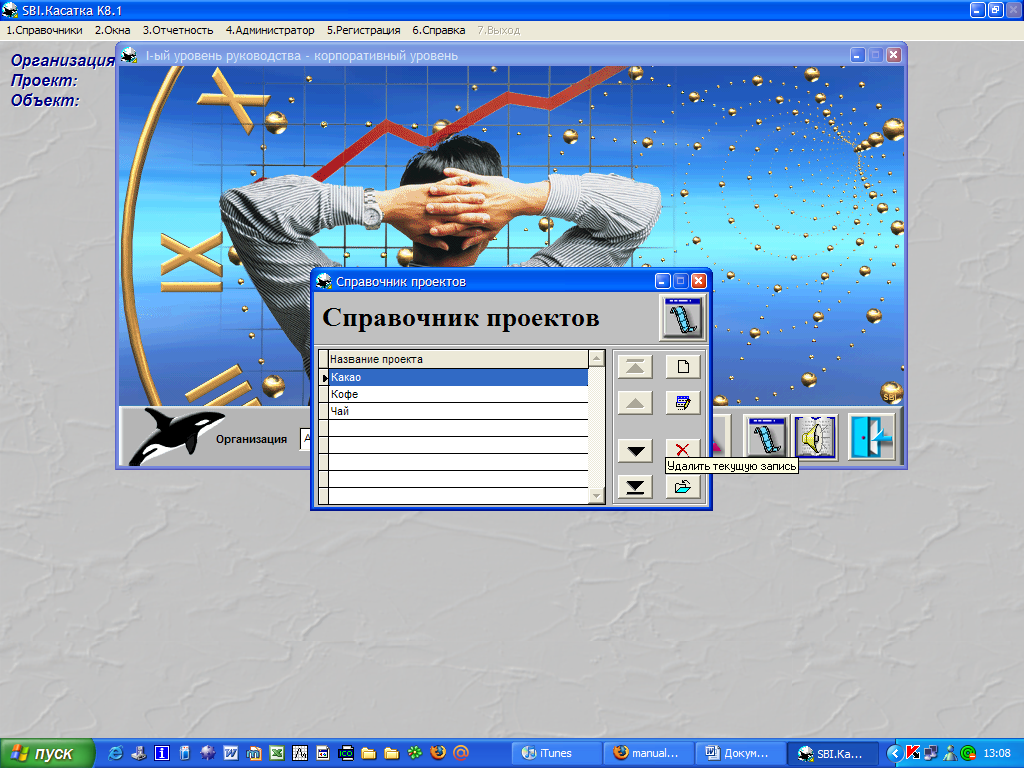This screenshot has height=768, width=1024.
Task: Select the Какао project row
Action: 458,377
